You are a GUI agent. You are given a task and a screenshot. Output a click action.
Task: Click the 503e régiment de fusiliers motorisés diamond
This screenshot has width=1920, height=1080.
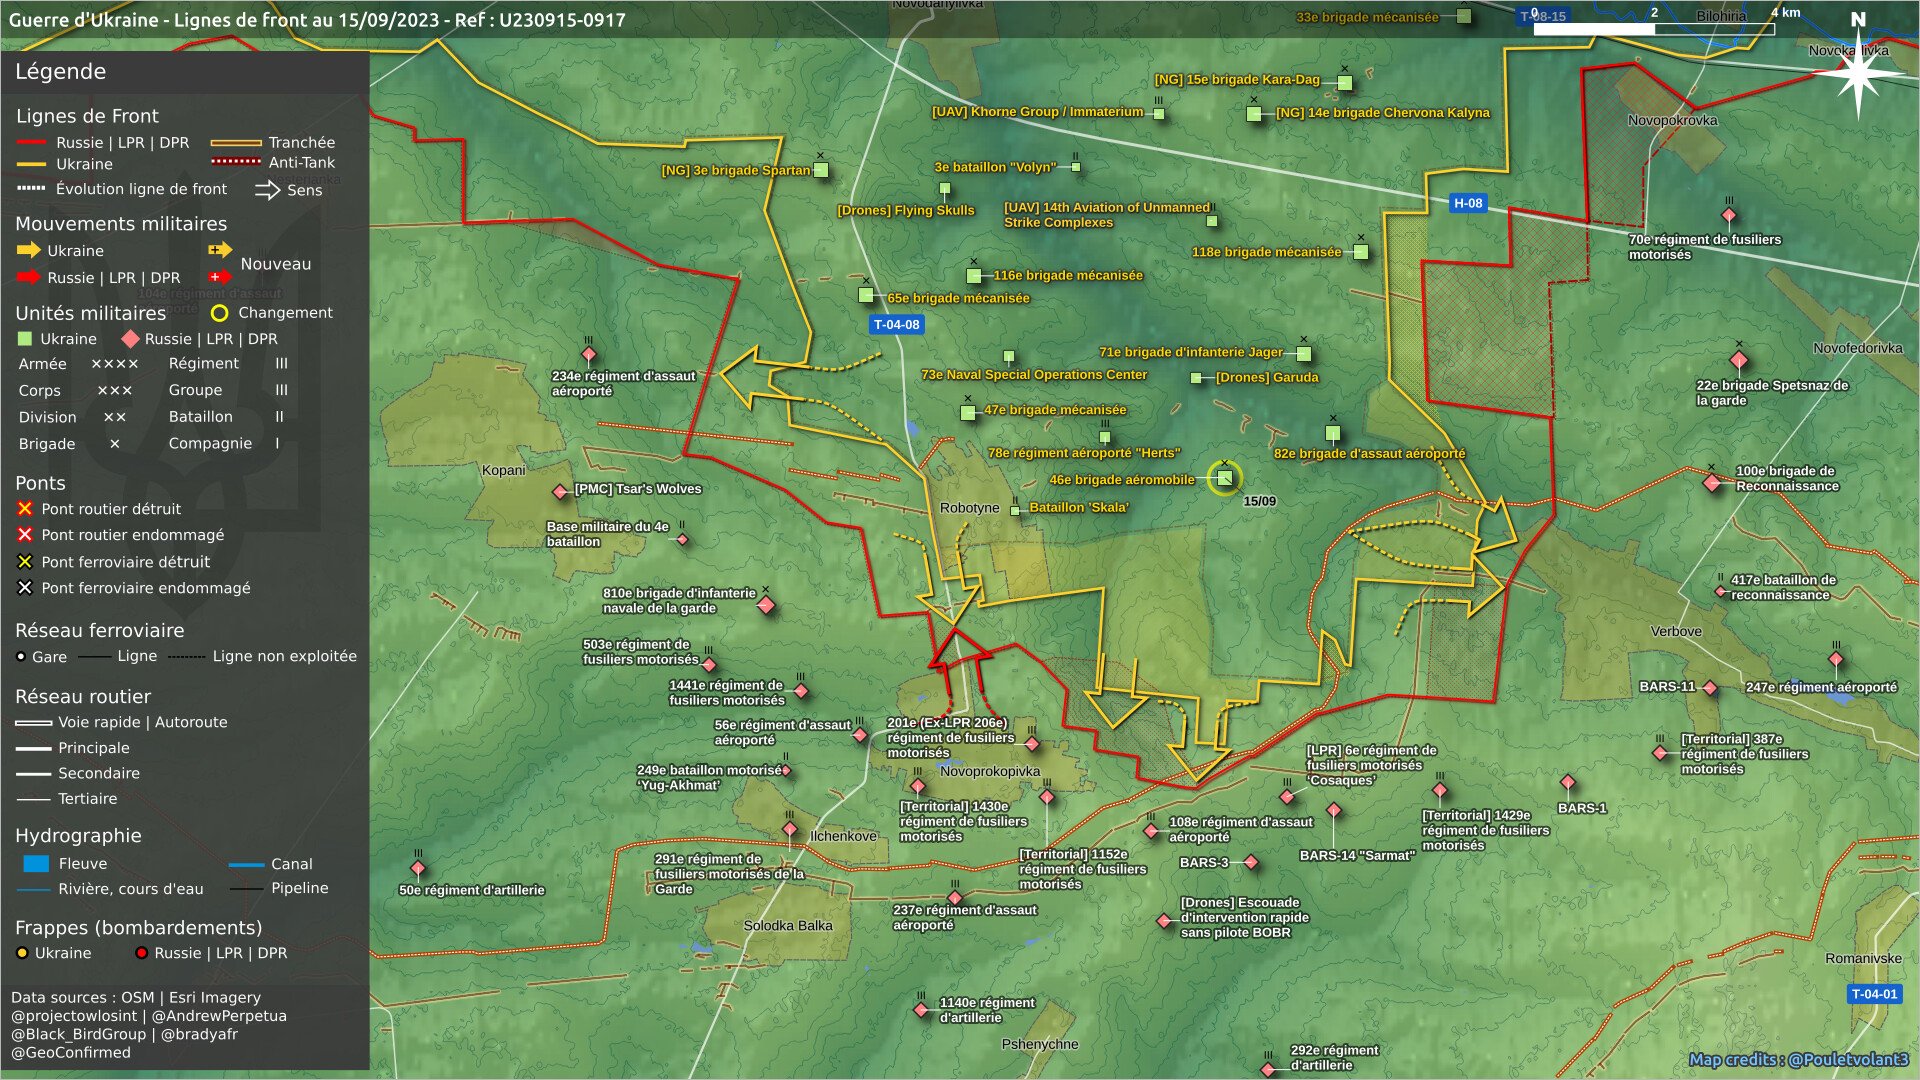709,664
